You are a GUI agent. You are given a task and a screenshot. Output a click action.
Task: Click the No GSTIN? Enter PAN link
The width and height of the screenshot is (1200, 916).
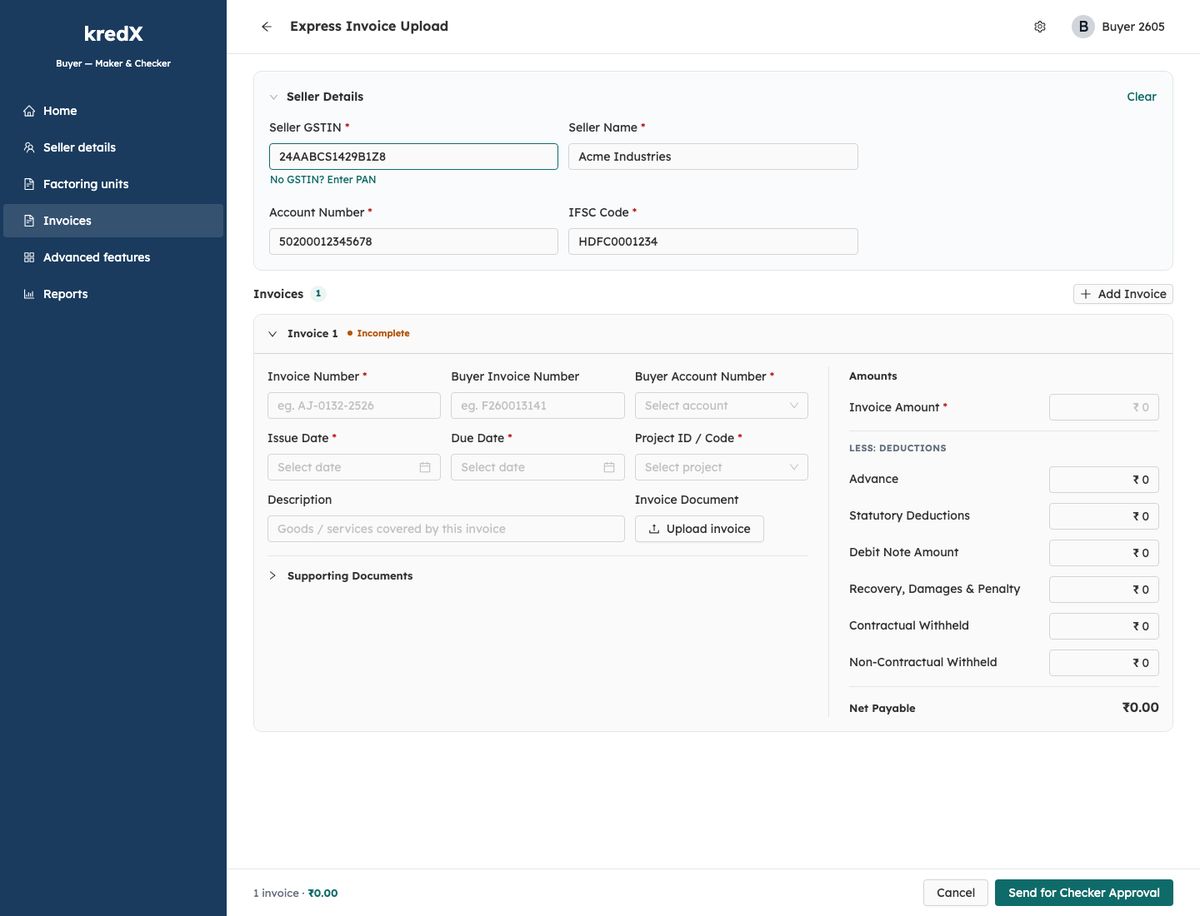[x=323, y=180]
